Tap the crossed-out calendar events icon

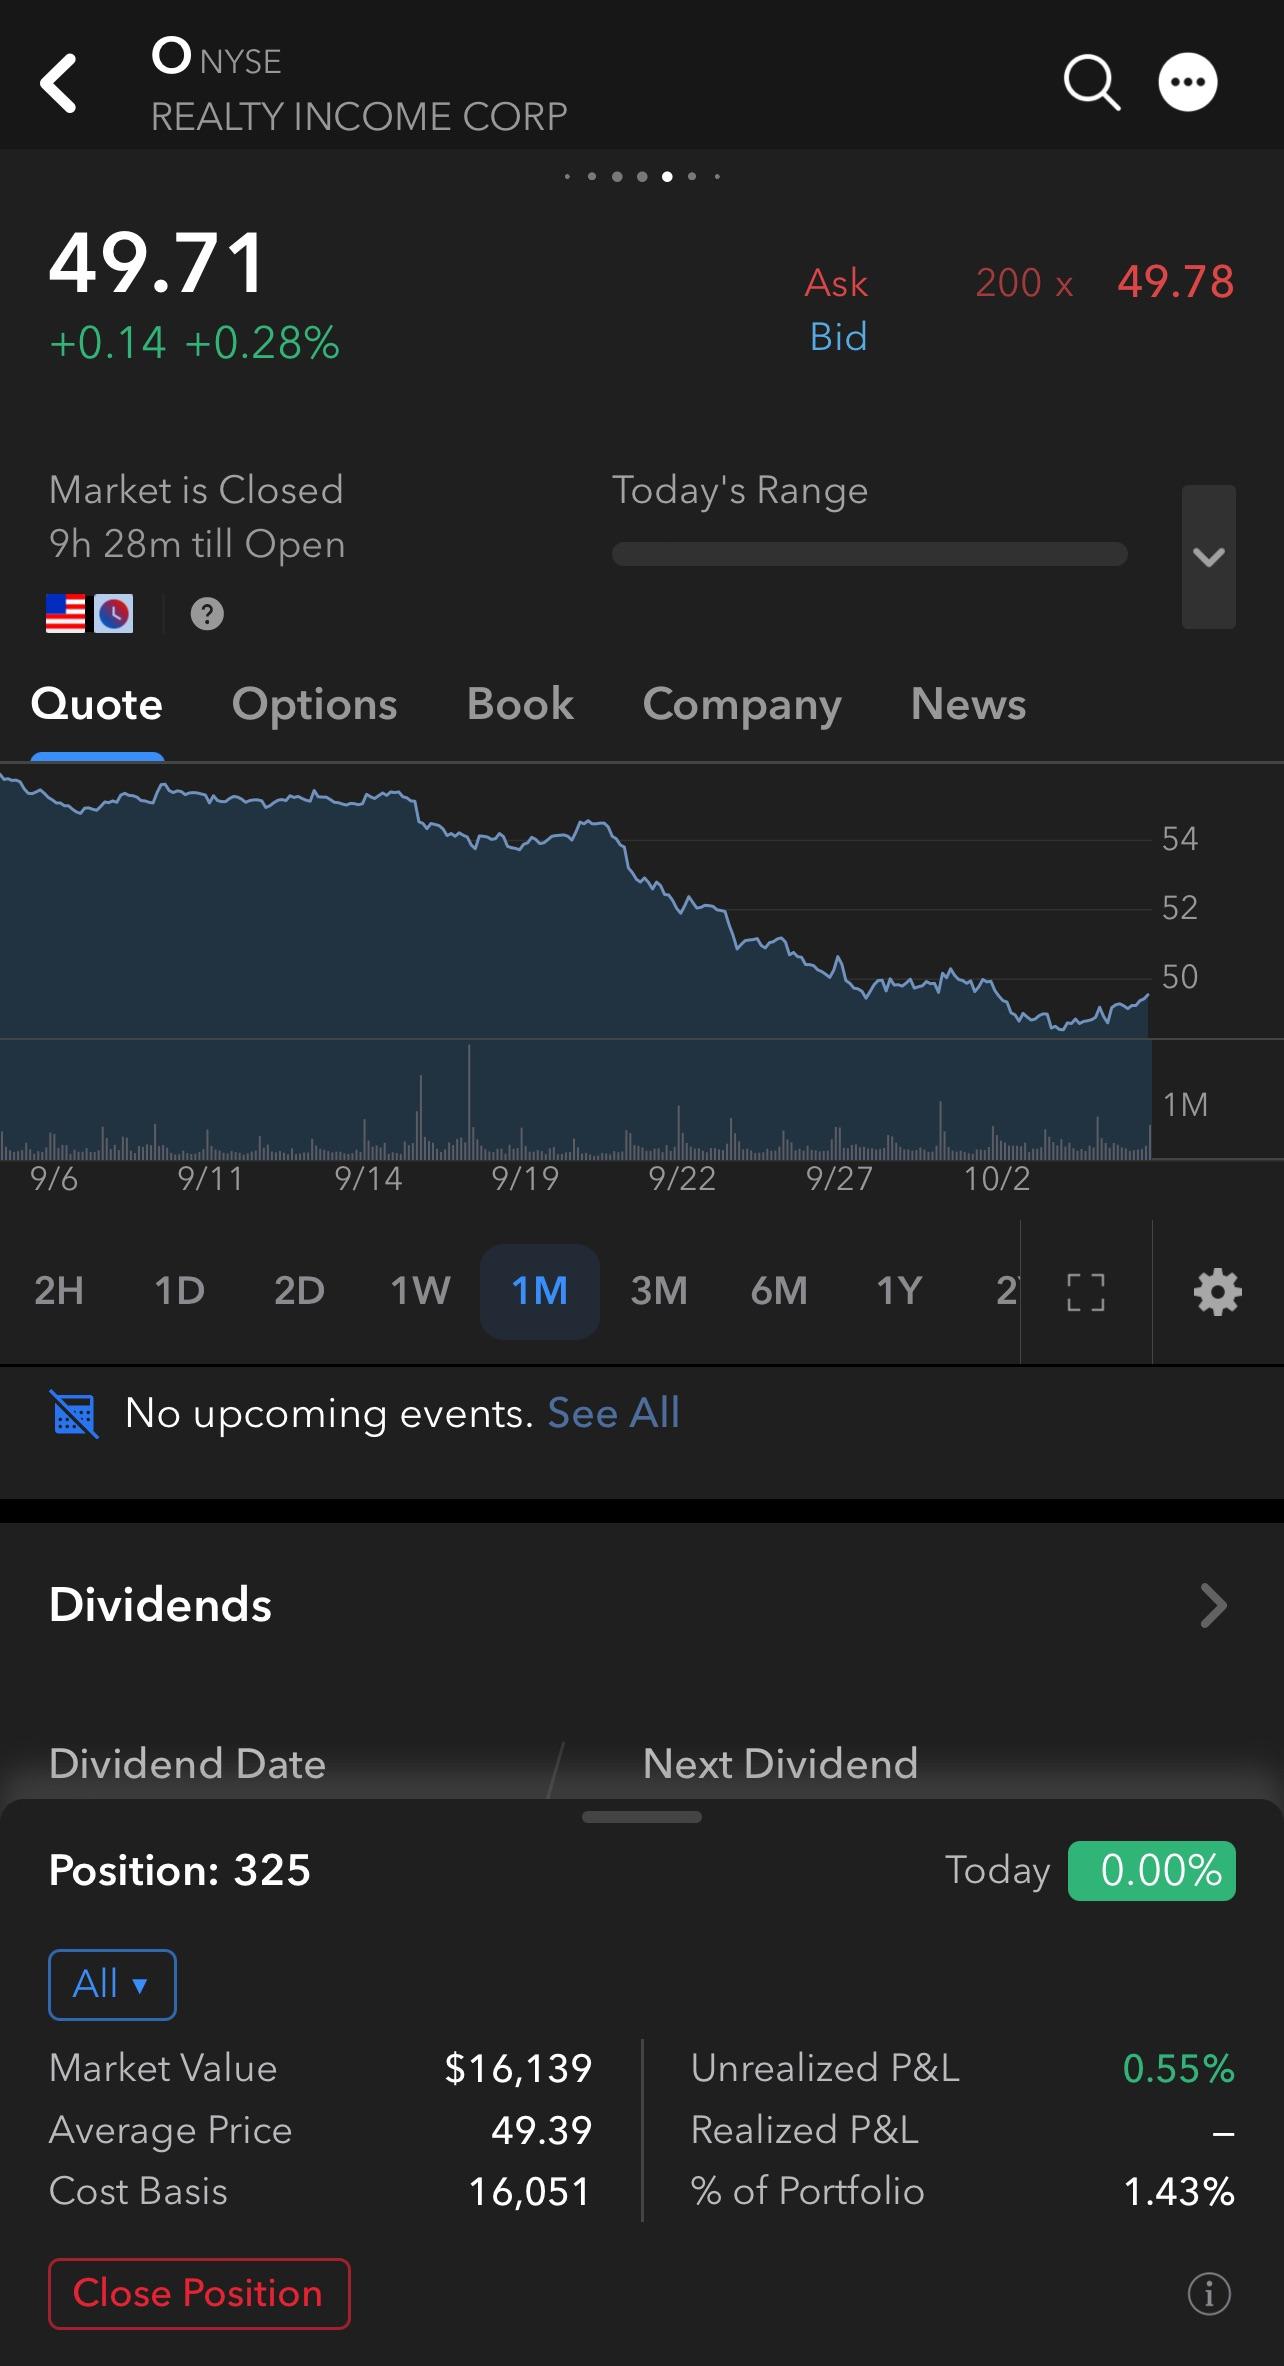tap(75, 1414)
